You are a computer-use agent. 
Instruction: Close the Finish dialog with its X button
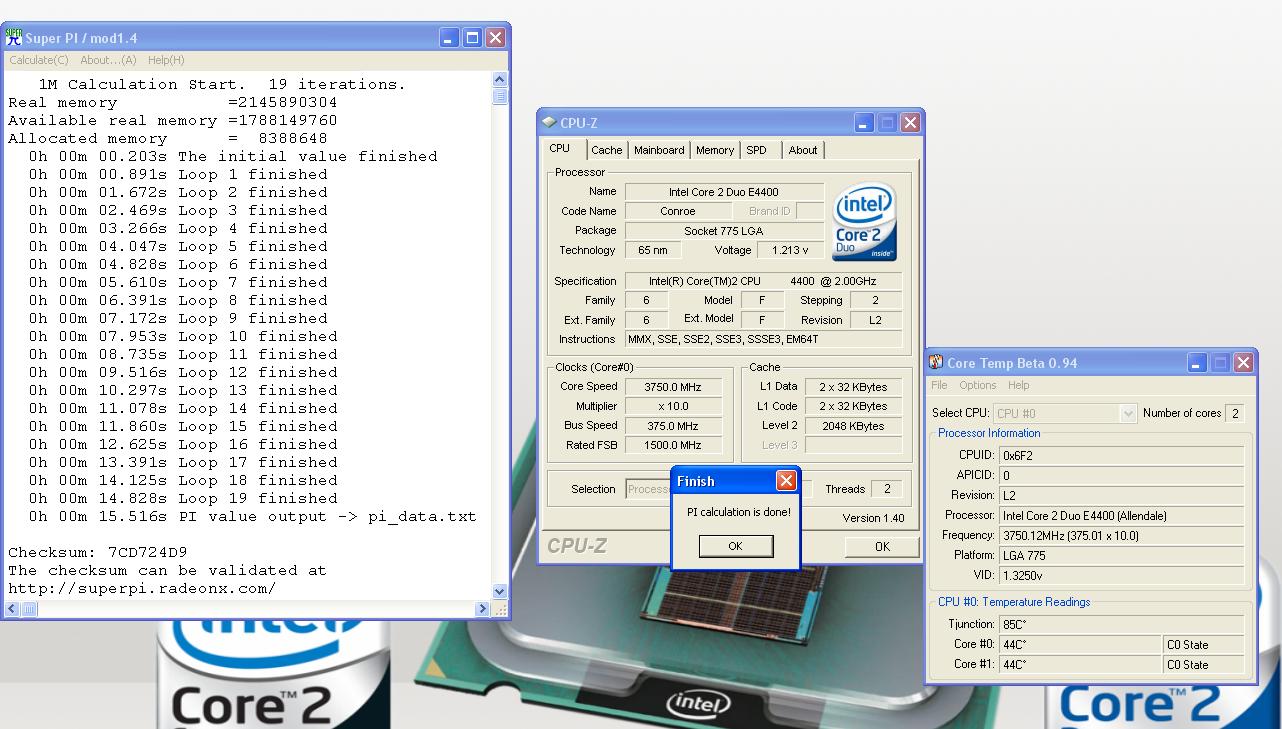(x=786, y=481)
